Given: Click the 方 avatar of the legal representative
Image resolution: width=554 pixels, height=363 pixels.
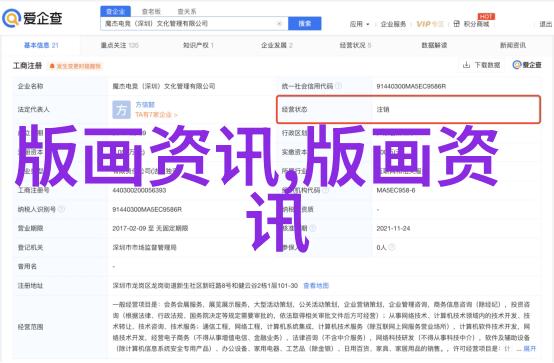Looking at the screenshot, I should point(122,110).
